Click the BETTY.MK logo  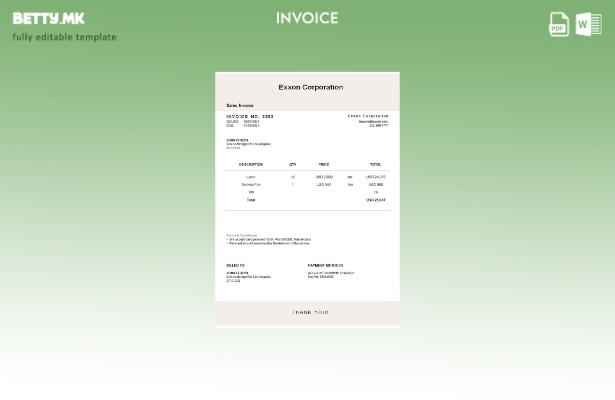48,18
